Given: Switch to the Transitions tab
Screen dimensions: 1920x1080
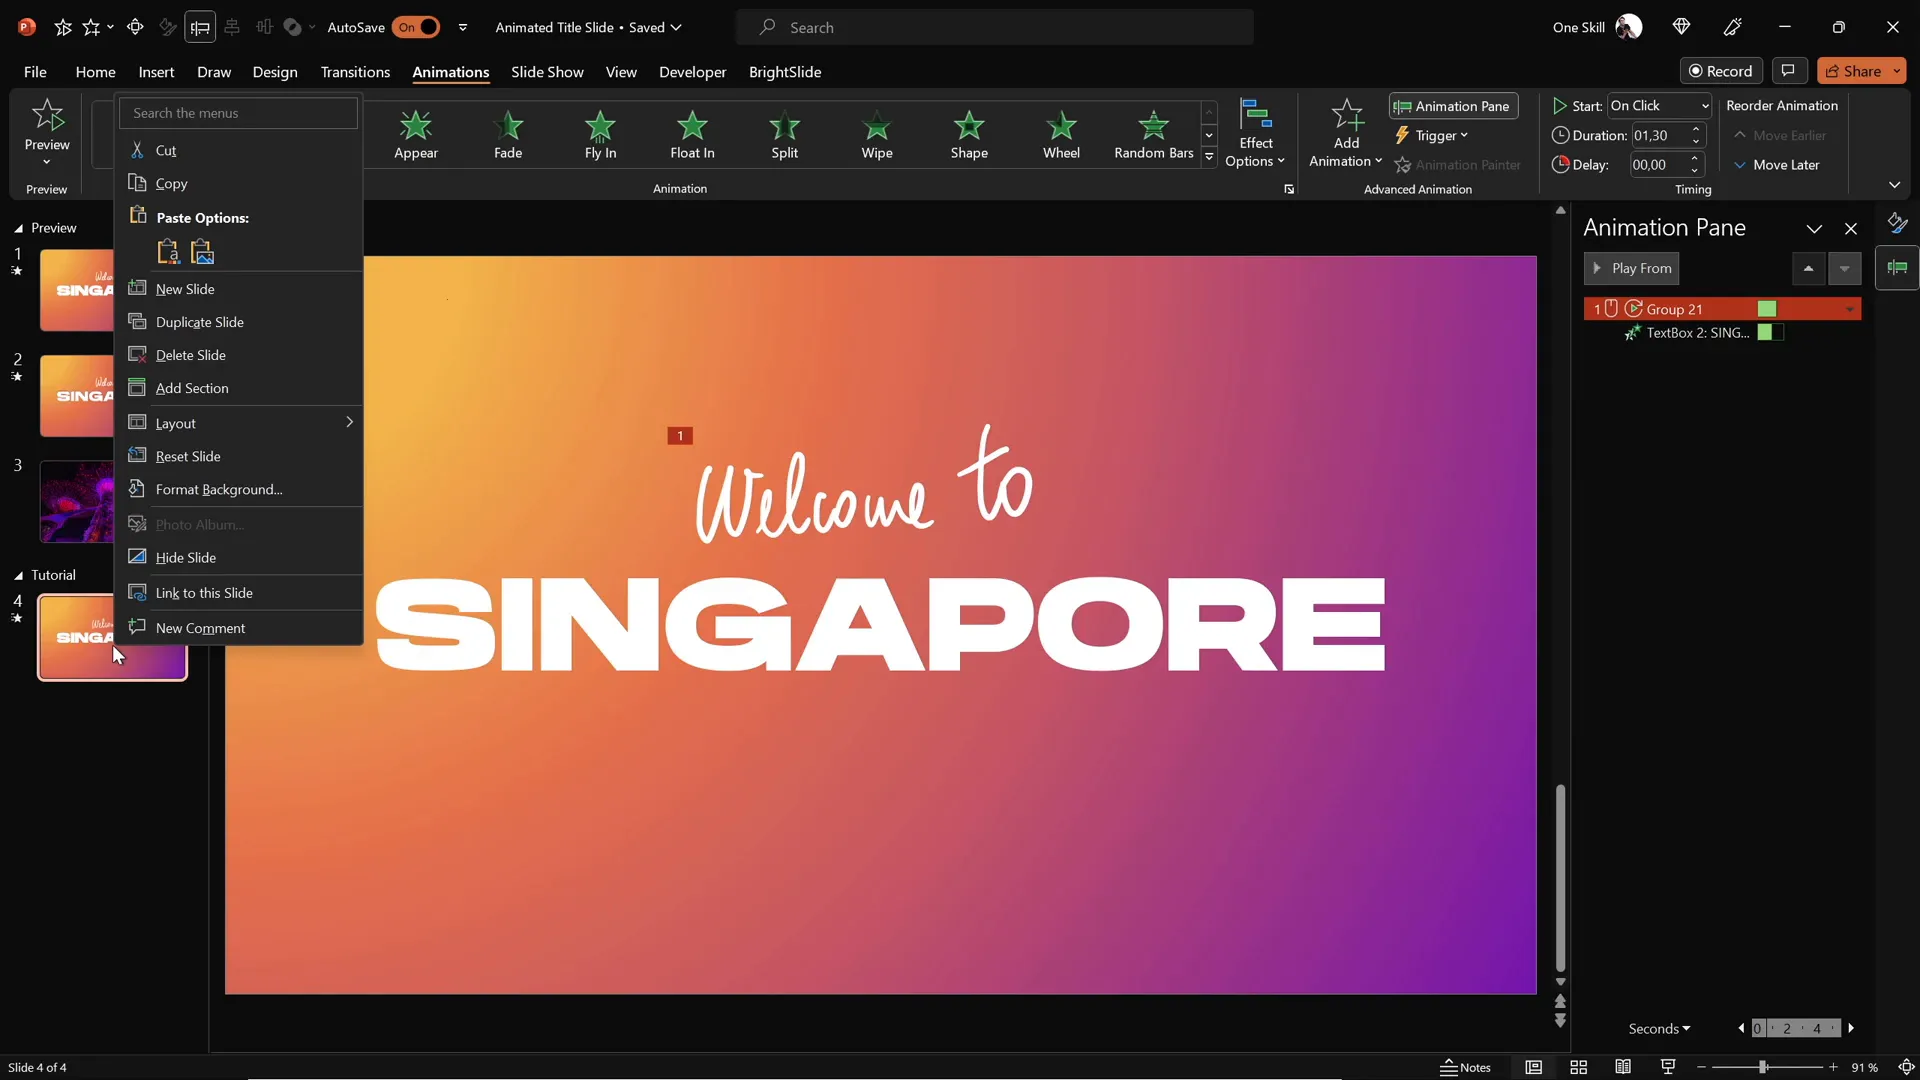Looking at the screenshot, I should point(355,72).
